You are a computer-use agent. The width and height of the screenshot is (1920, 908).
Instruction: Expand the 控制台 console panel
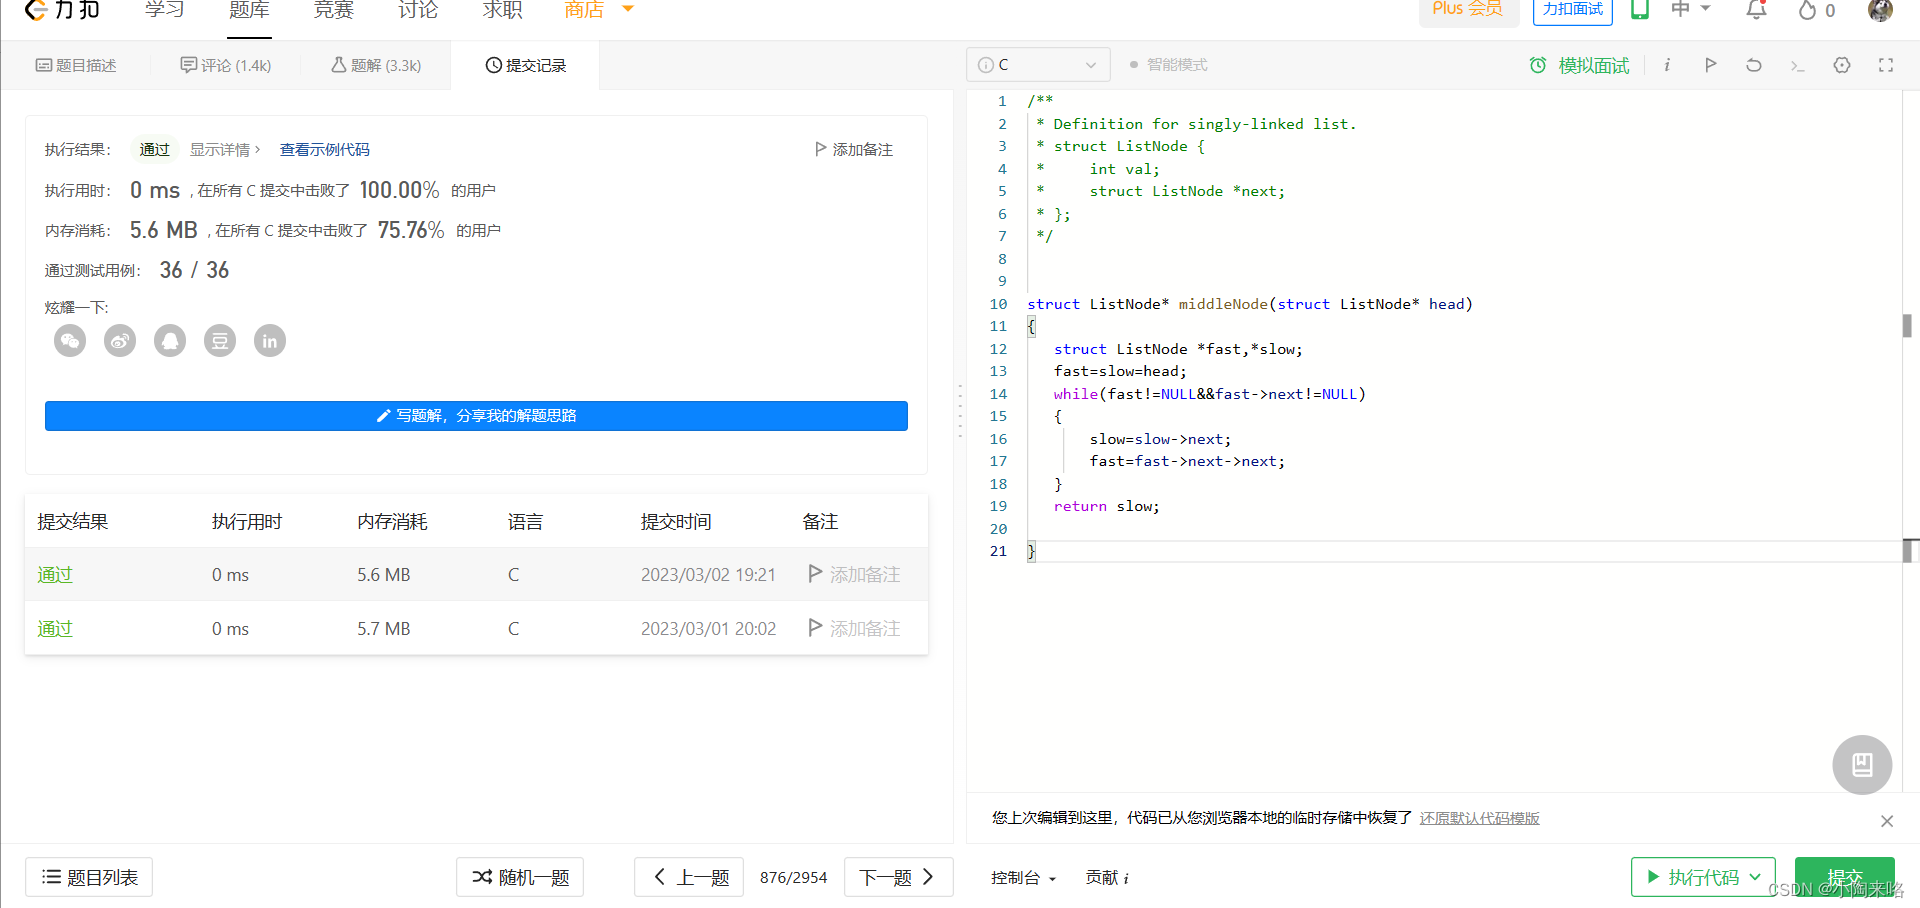tap(1023, 878)
